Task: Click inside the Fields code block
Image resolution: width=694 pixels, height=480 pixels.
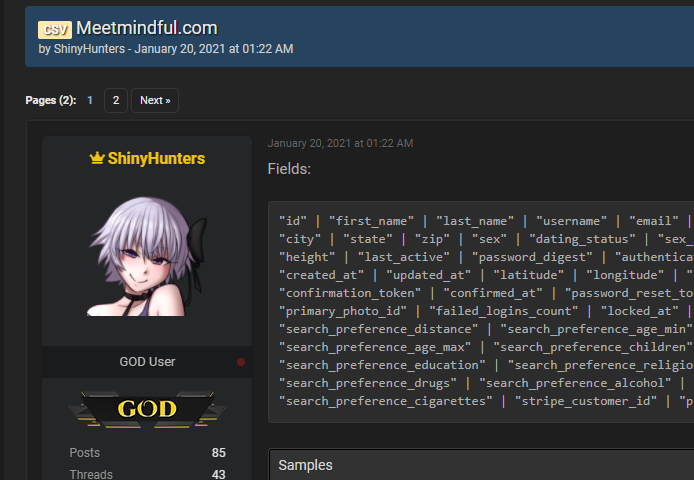Action: tap(480, 310)
